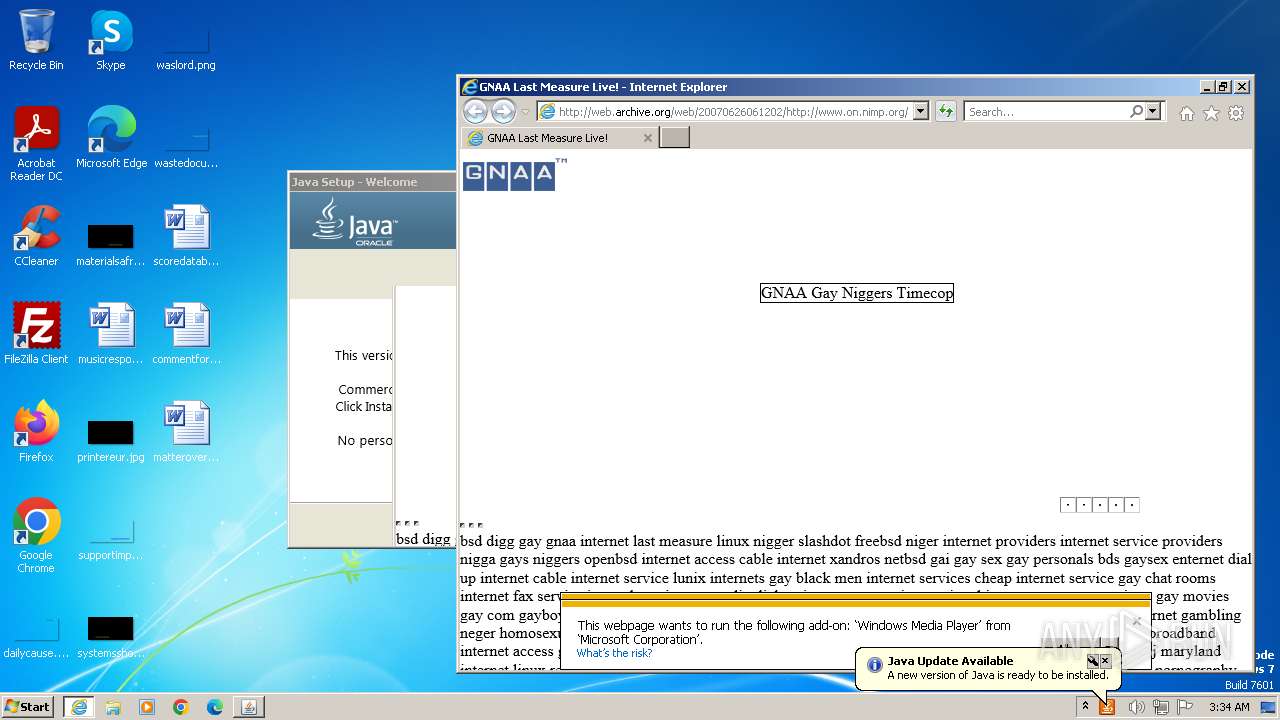The width and height of the screenshot is (1280, 720).
Task: Close the Java Update Available balloon
Action: point(1105,661)
